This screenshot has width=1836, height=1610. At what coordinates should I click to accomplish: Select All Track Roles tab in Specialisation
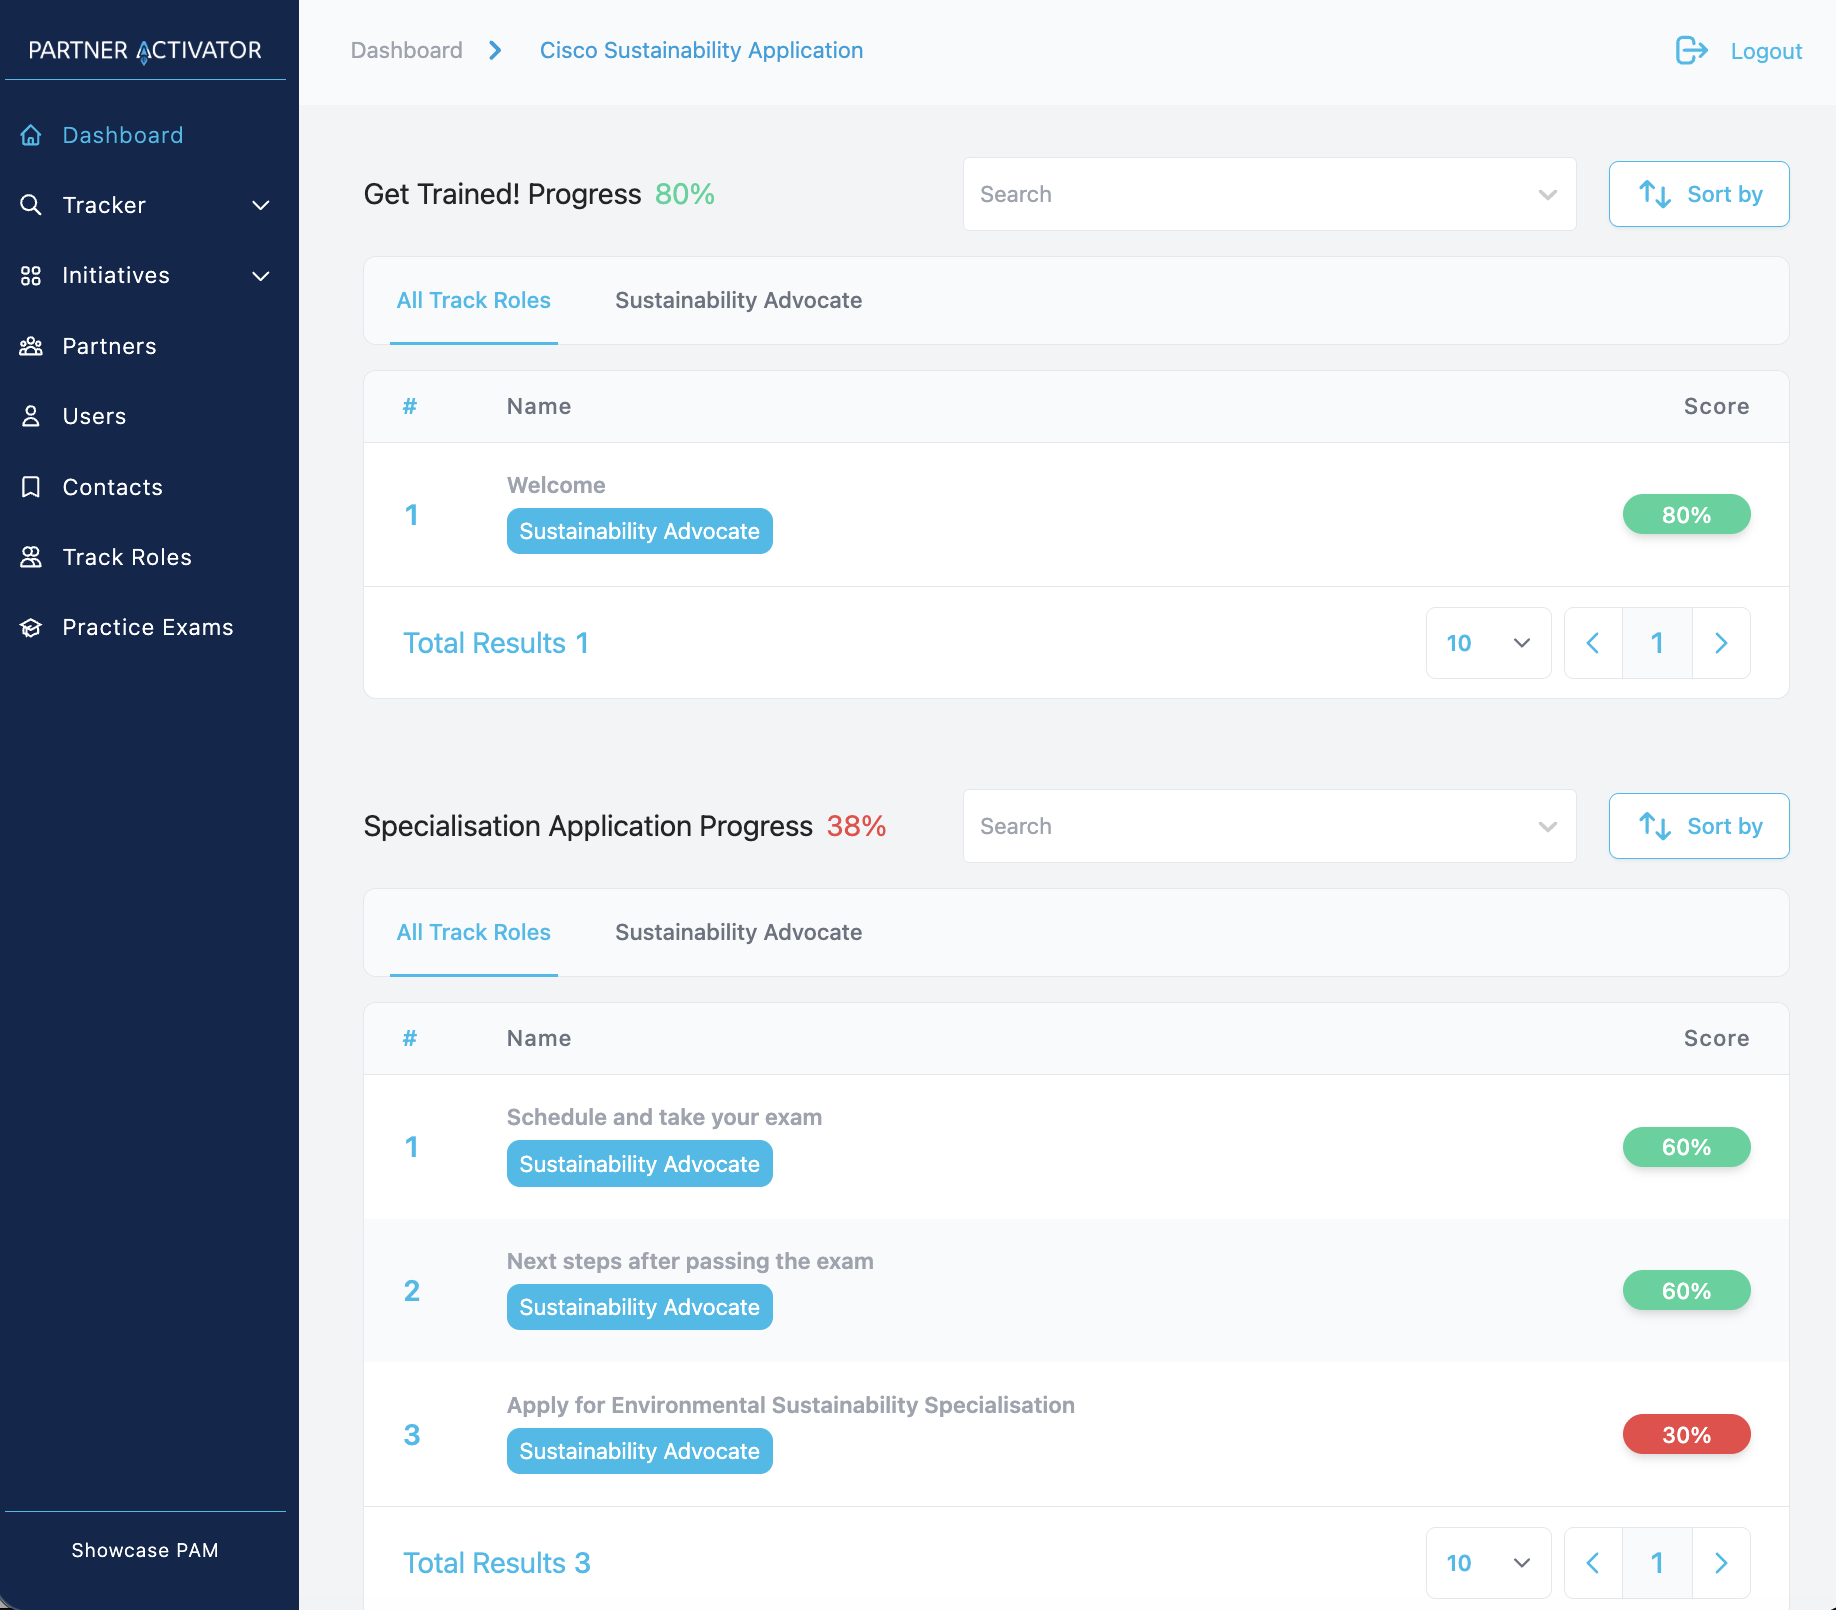(474, 933)
